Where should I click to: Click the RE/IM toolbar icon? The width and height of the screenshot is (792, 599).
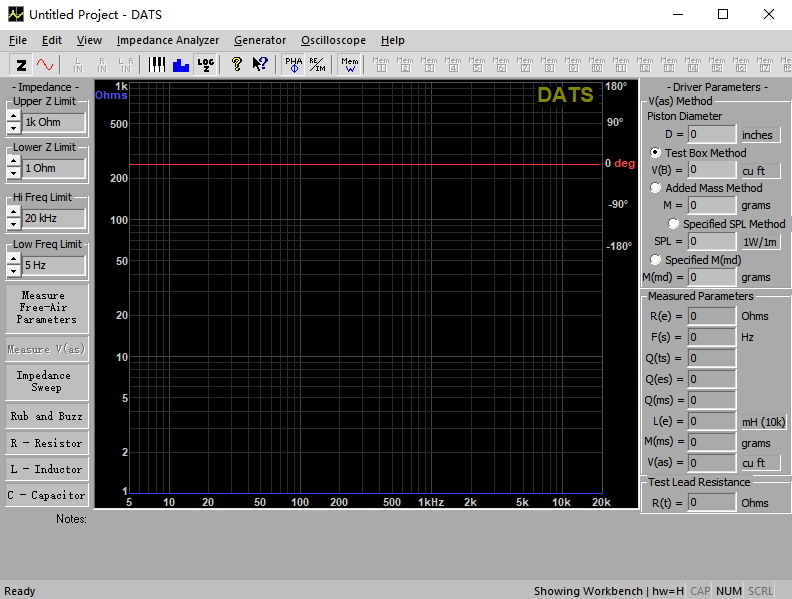click(316, 65)
